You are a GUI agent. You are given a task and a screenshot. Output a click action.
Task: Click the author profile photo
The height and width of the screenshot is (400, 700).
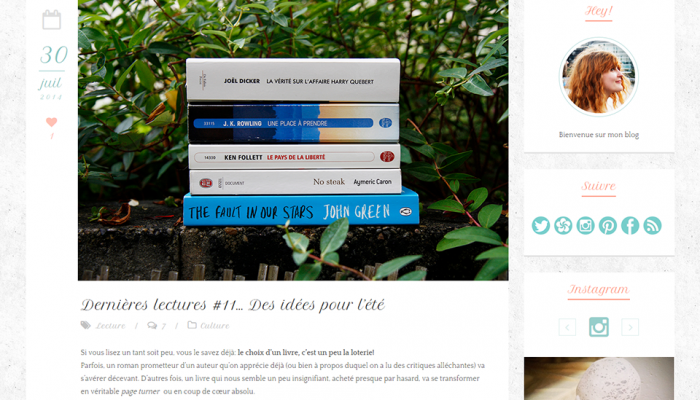[x=599, y=77]
